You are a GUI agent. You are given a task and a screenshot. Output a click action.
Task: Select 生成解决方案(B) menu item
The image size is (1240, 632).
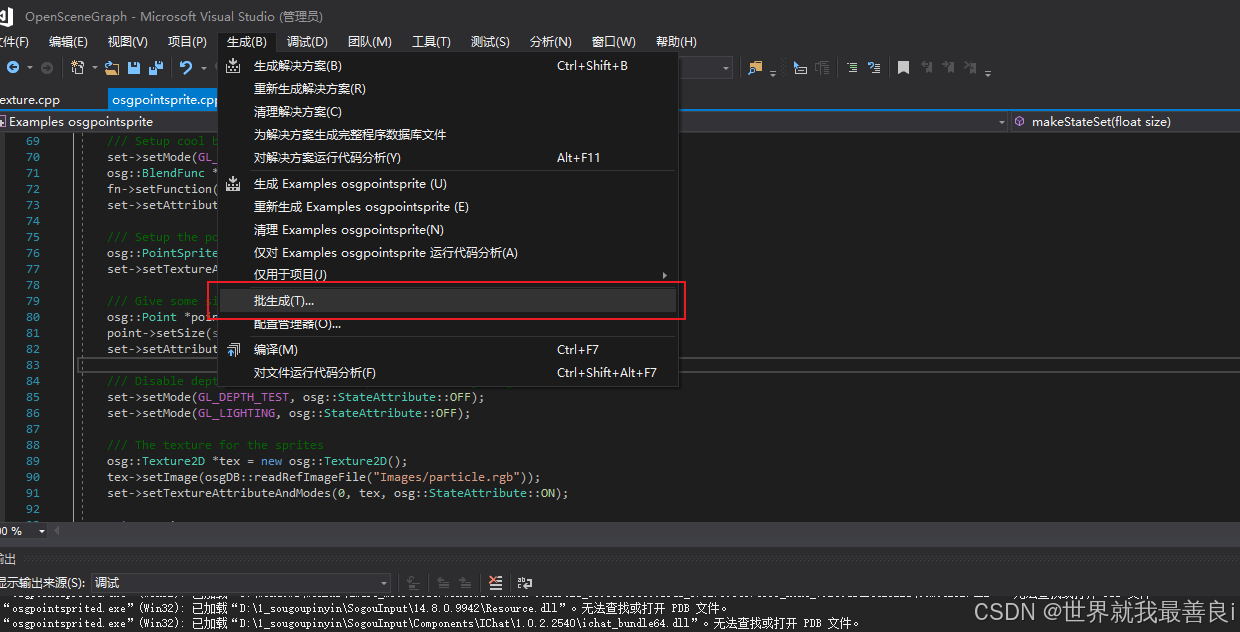(x=449, y=66)
